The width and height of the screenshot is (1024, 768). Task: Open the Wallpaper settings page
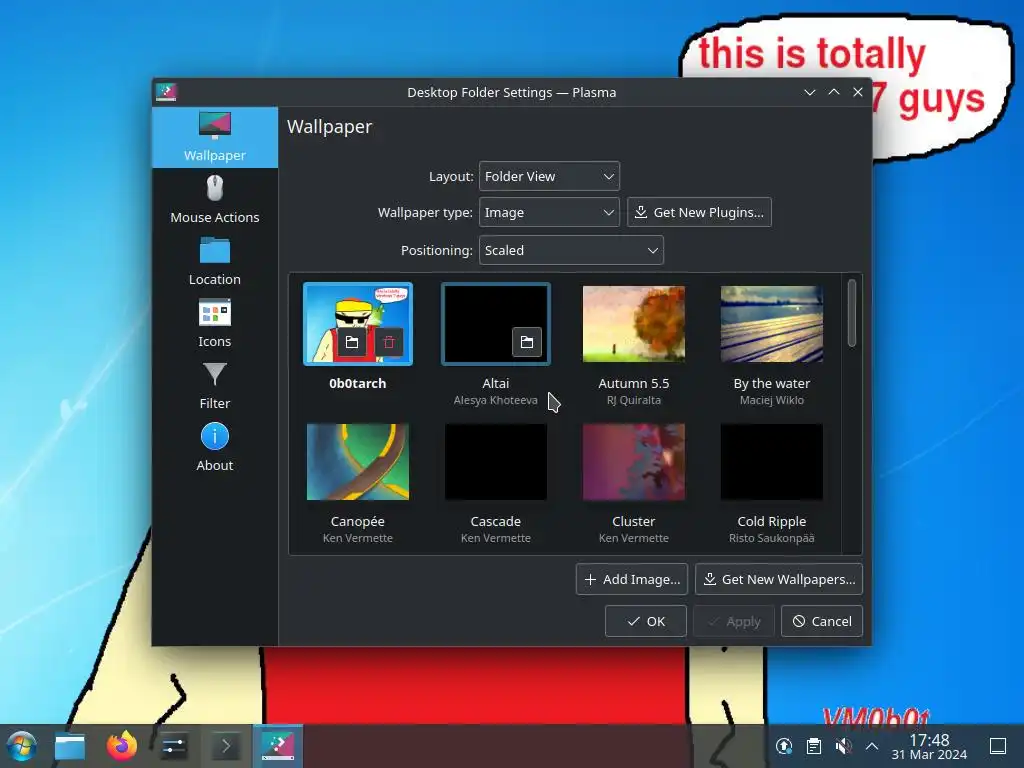point(215,137)
